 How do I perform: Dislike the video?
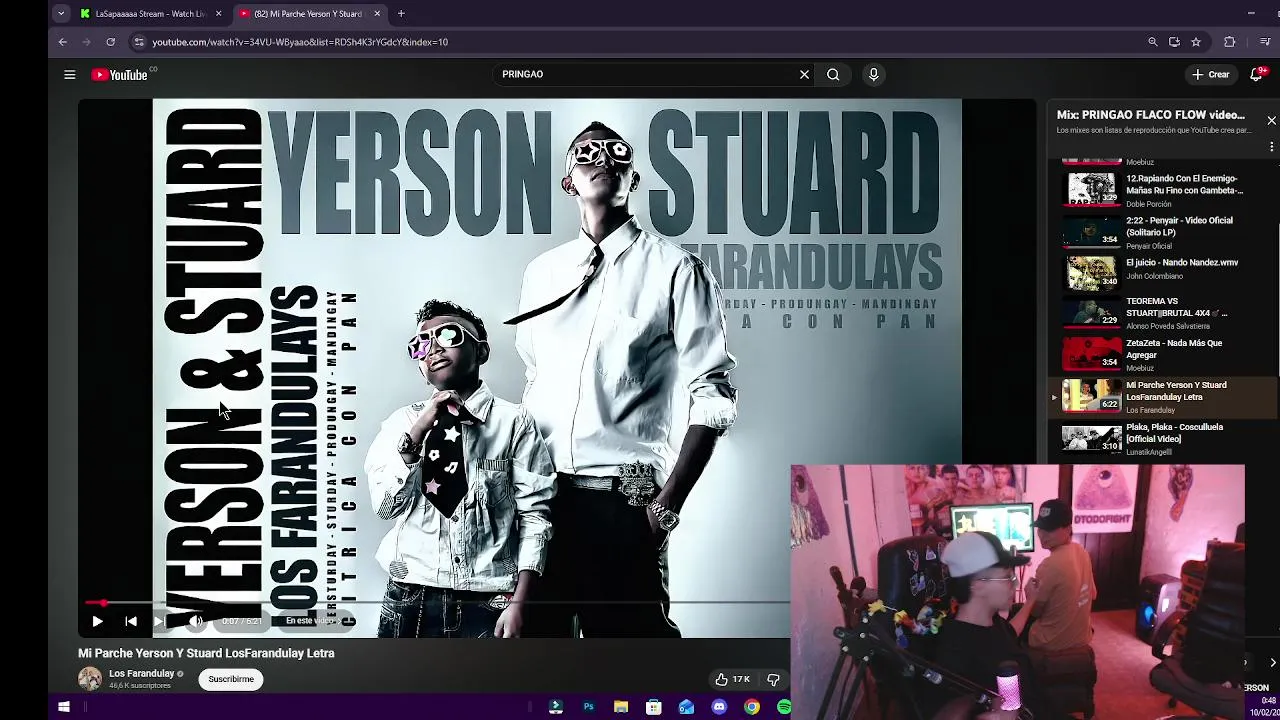point(773,679)
